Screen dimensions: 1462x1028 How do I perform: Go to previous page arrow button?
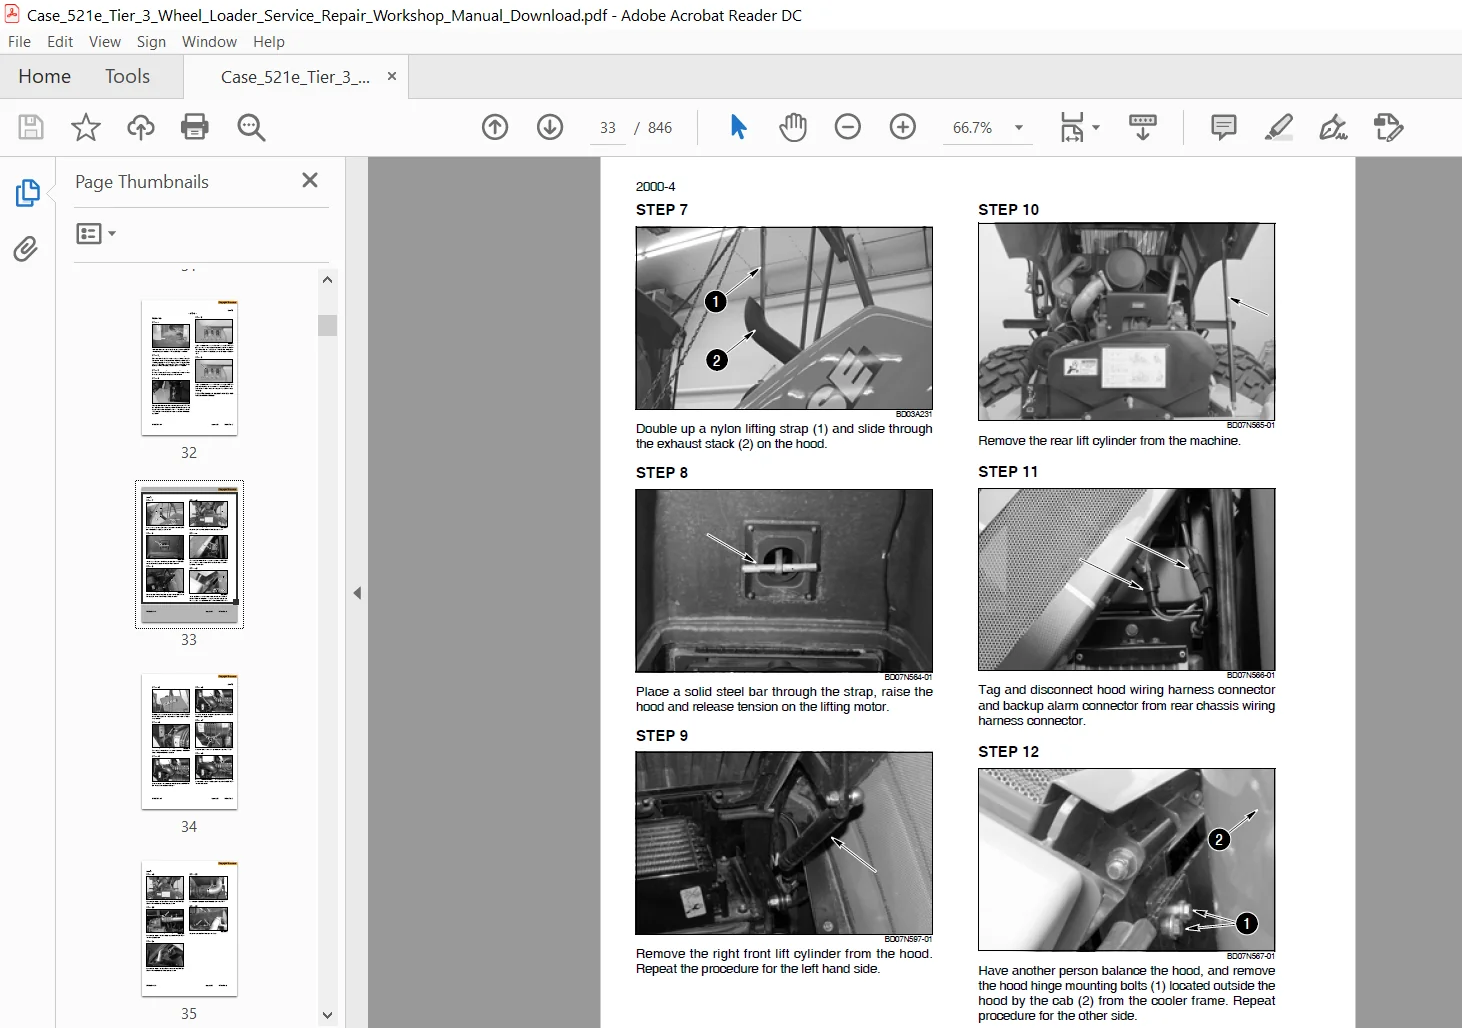[495, 127]
